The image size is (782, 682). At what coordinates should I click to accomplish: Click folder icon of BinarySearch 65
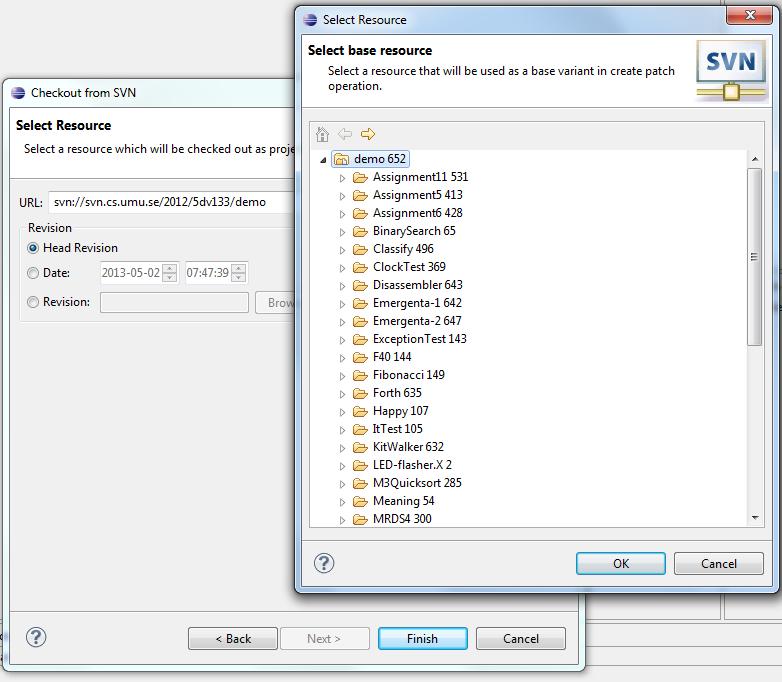click(360, 231)
